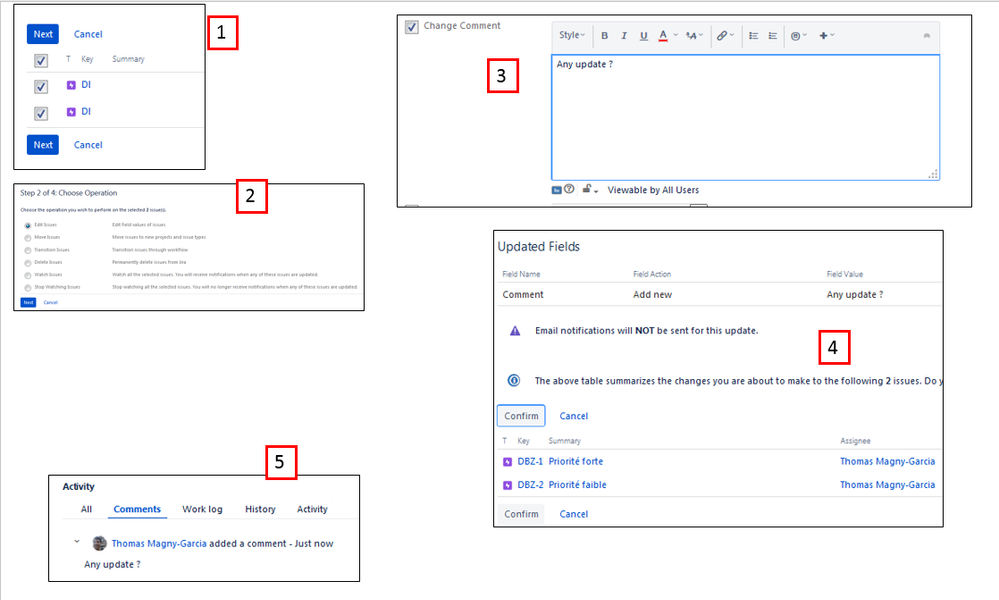Insert a numbered list
This screenshot has height=600, width=999.
coord(773,36)
